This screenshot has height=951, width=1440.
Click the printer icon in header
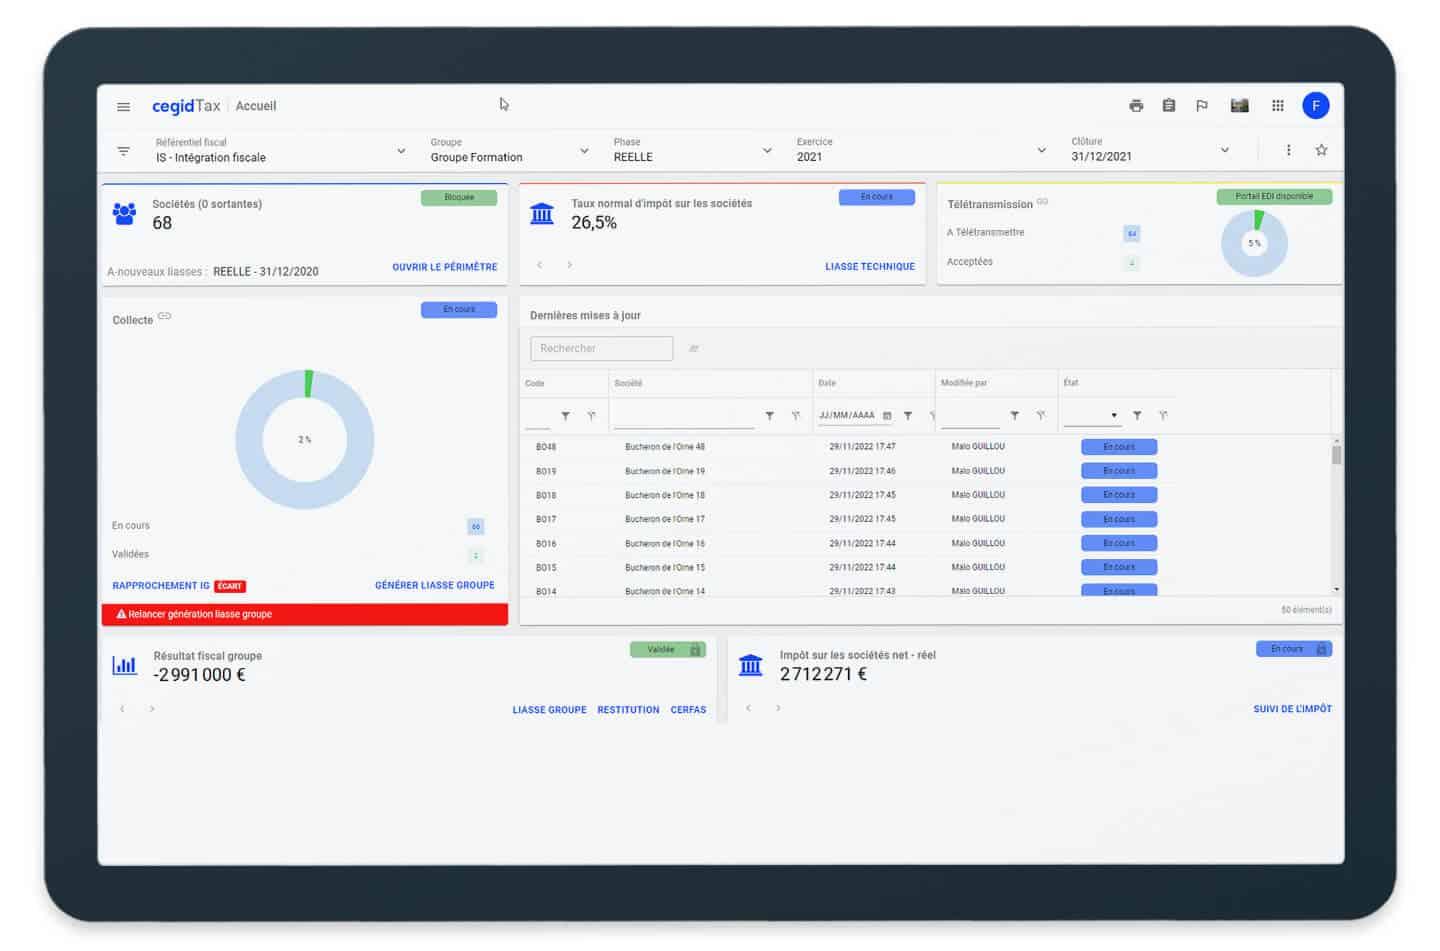(1136, 106)
